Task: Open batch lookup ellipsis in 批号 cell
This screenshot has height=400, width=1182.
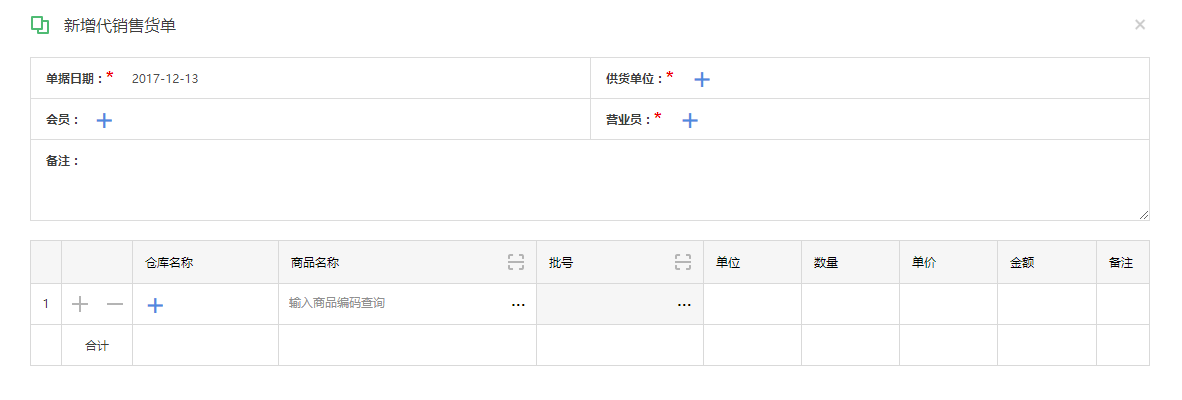Action: (x=684, y=305)
